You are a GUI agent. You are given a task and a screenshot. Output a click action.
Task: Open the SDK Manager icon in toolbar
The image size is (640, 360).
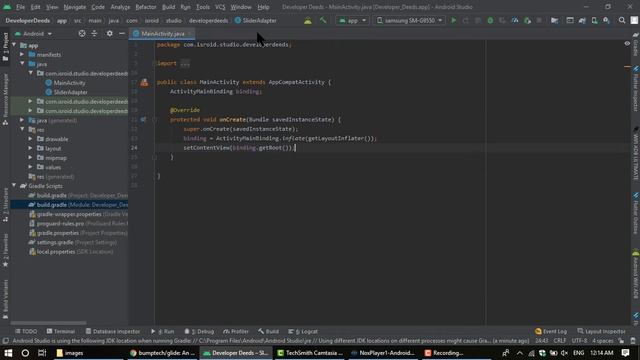click(x=607, y=20)
